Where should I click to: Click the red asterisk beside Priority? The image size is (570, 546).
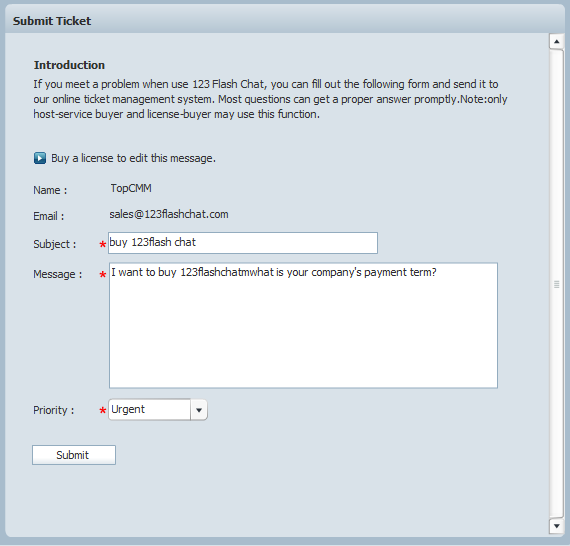click(103, 411)
